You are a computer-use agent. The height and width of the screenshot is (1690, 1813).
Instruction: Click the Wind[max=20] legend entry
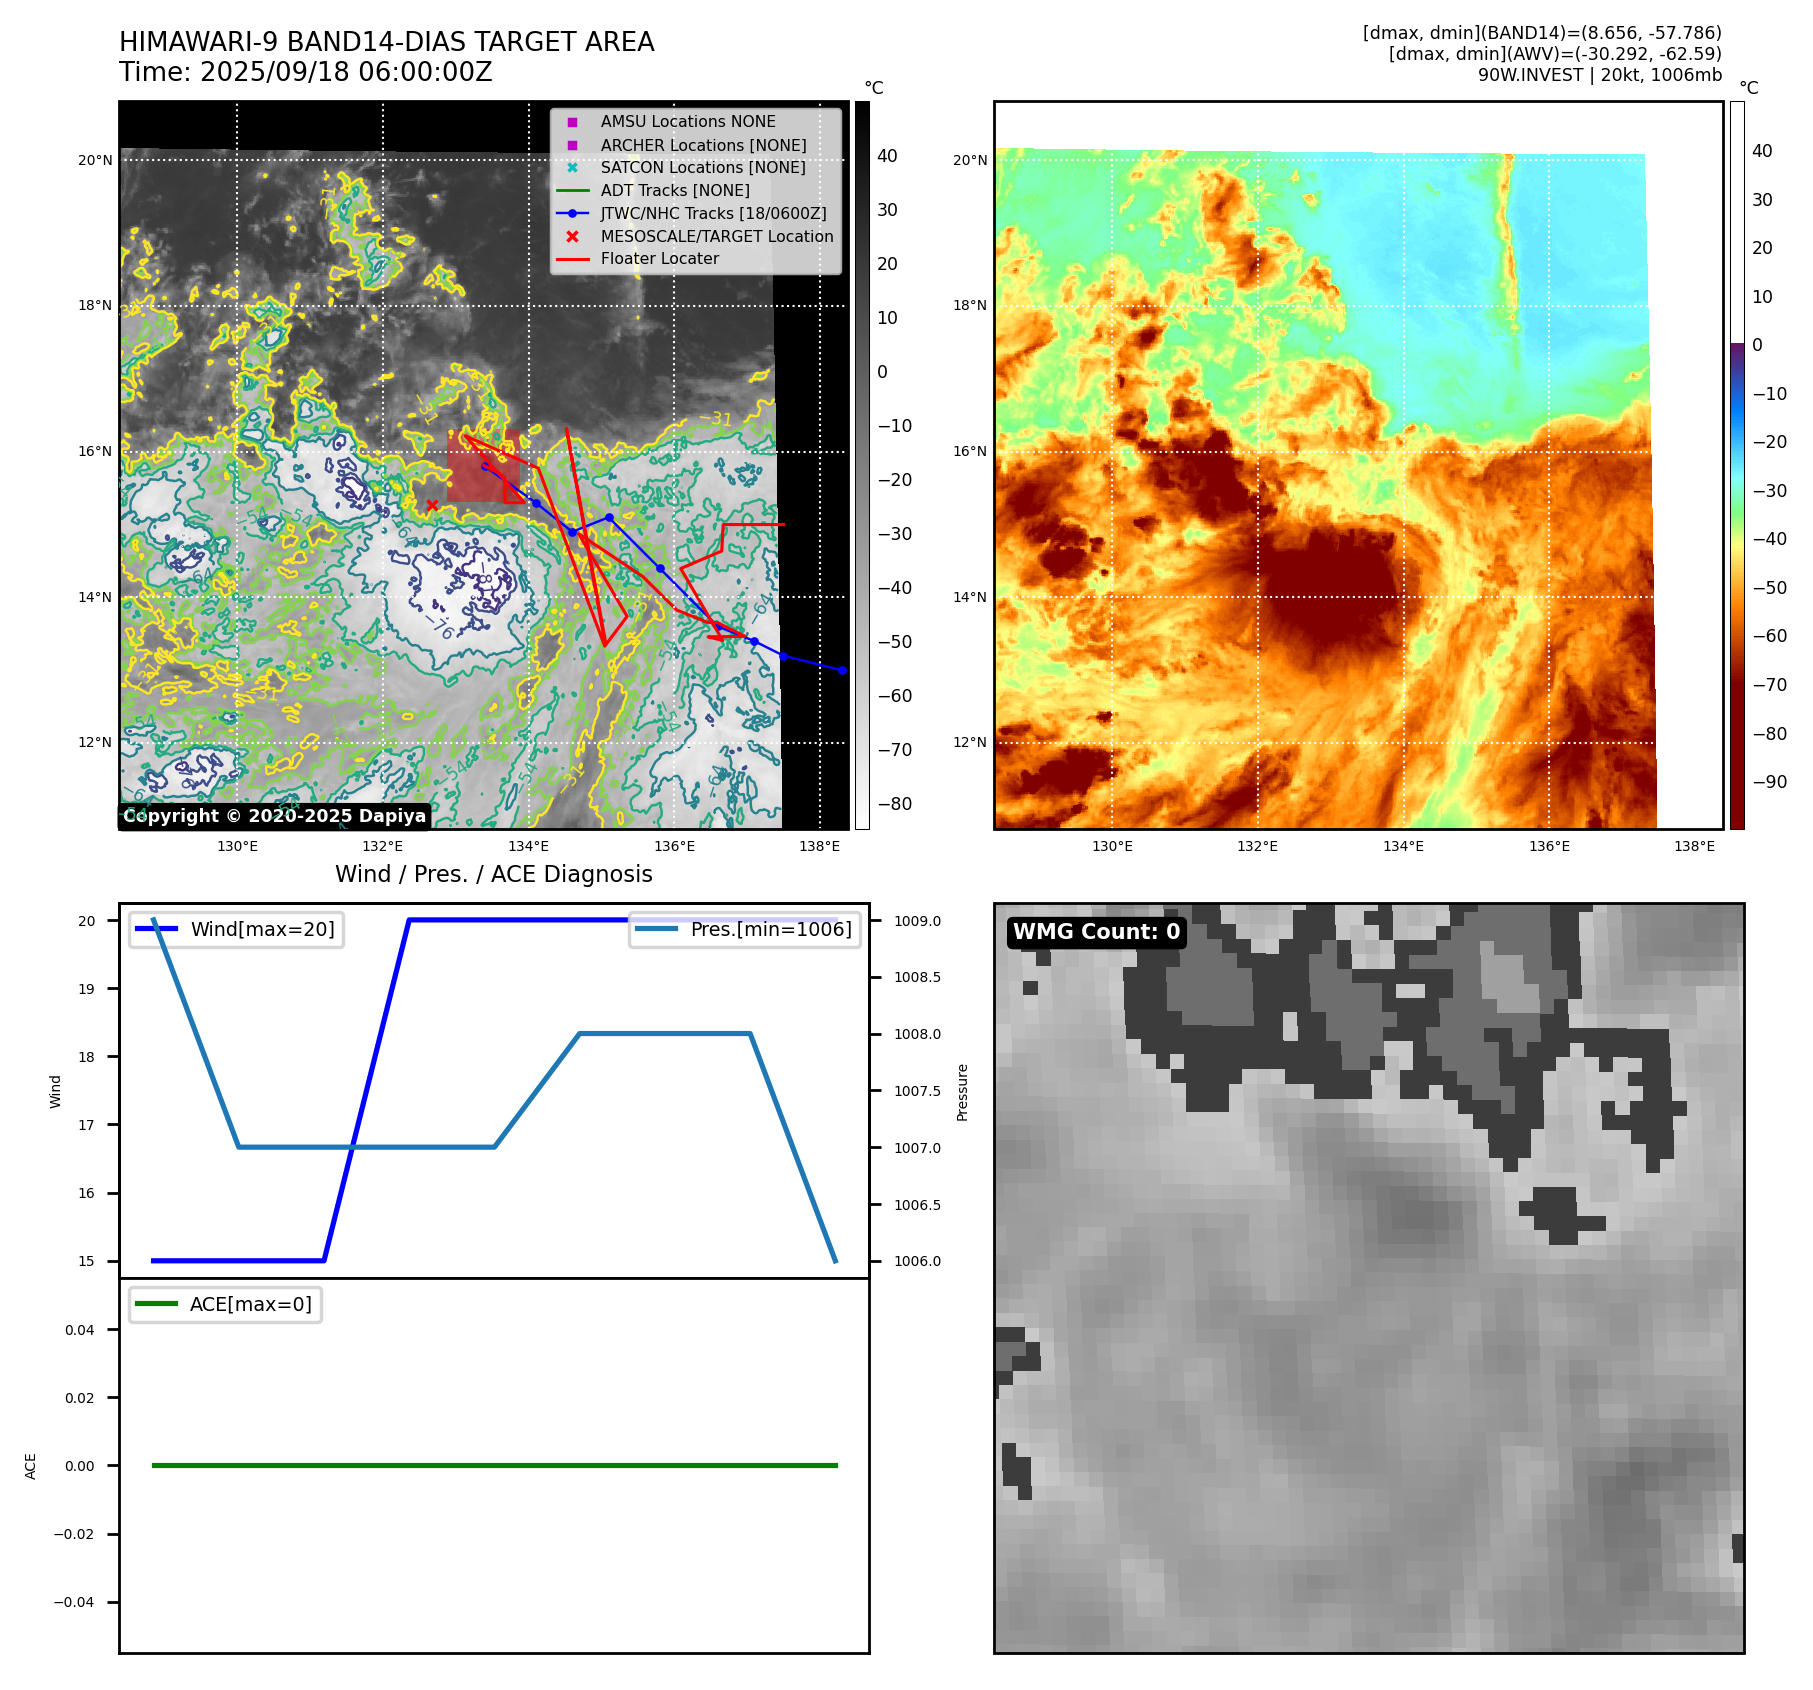point(237,929)
